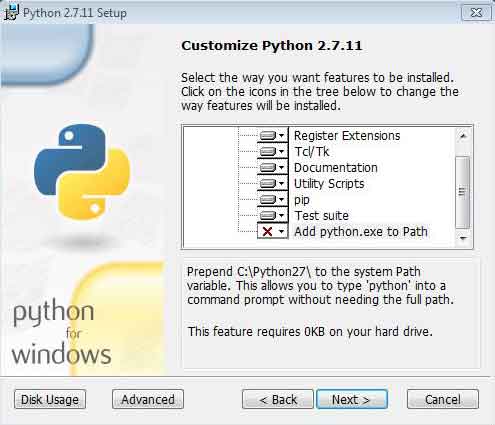Go back with the < Back button

click(x=278, y=399)
